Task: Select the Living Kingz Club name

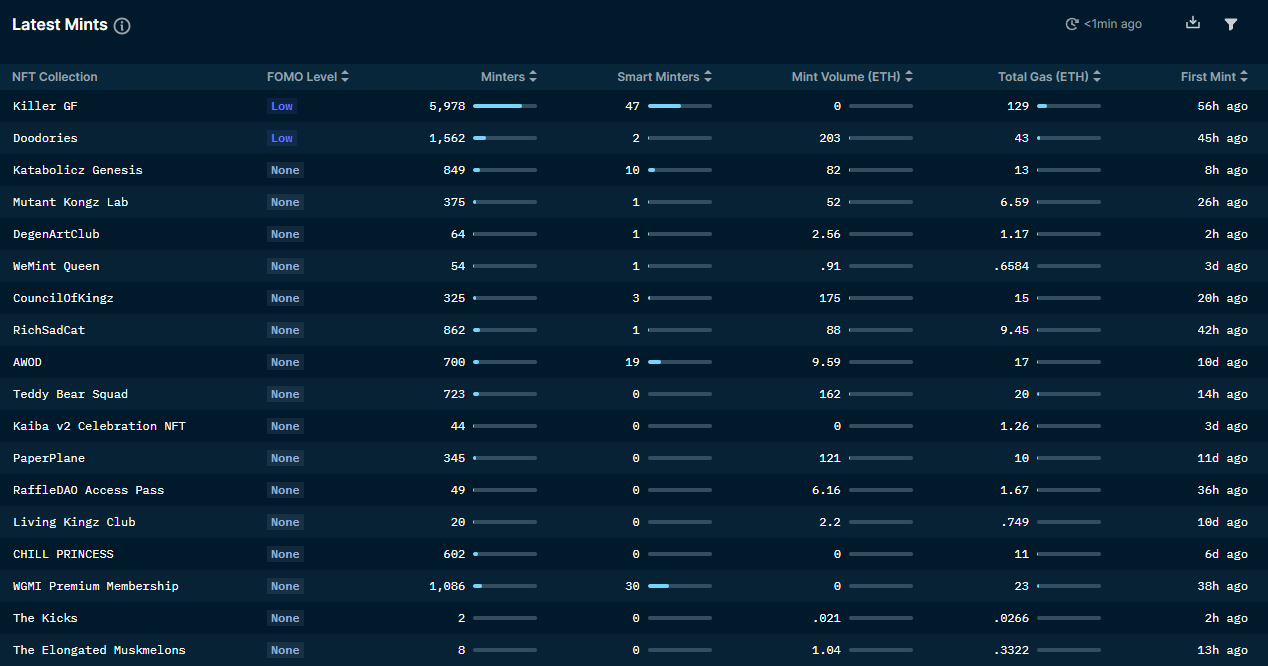Action: [x=74, y=522]
